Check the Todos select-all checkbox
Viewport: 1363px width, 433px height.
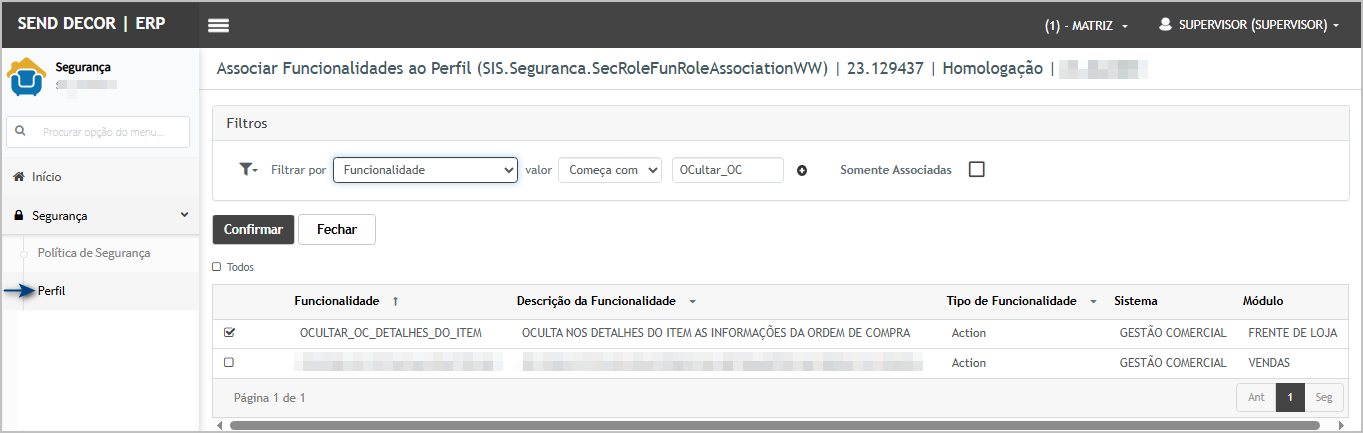coord(217,267)
